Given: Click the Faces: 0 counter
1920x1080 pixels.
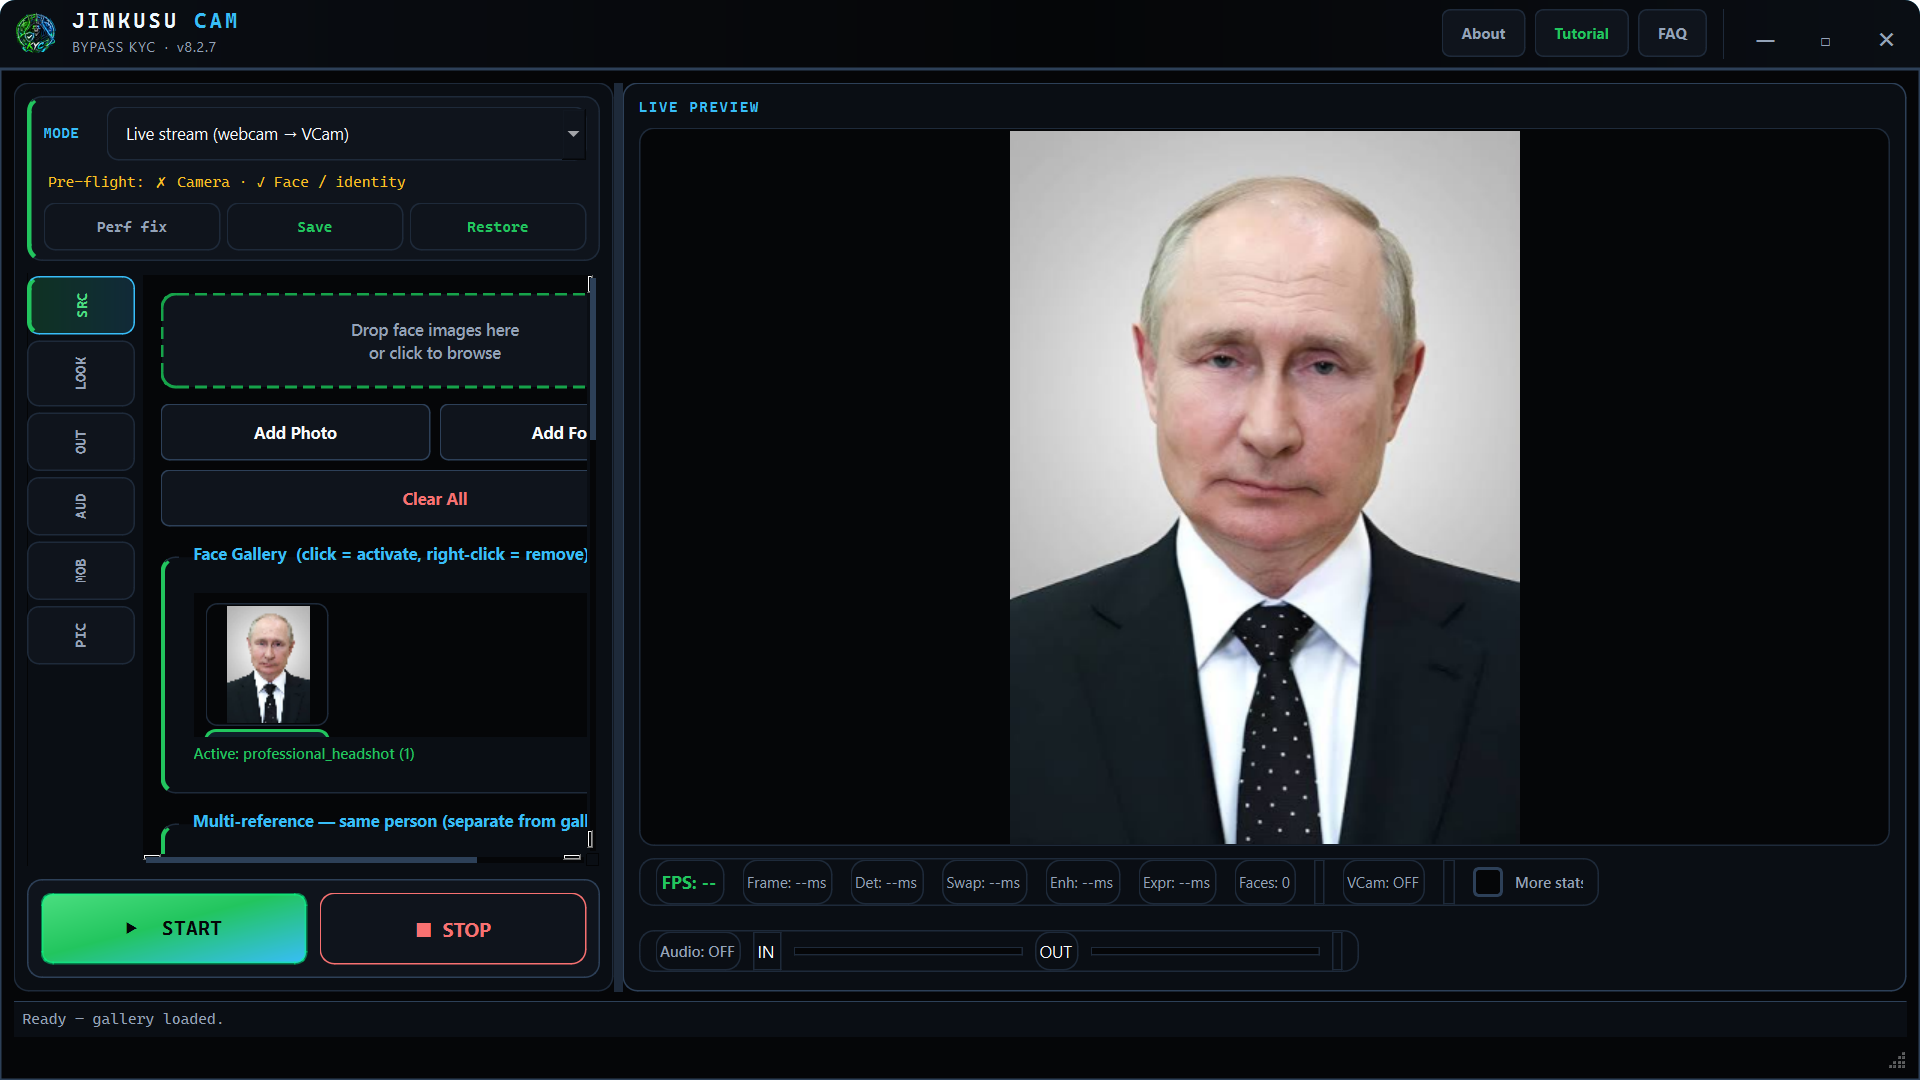Looking at the screenshot, I should coord(1264,883).
